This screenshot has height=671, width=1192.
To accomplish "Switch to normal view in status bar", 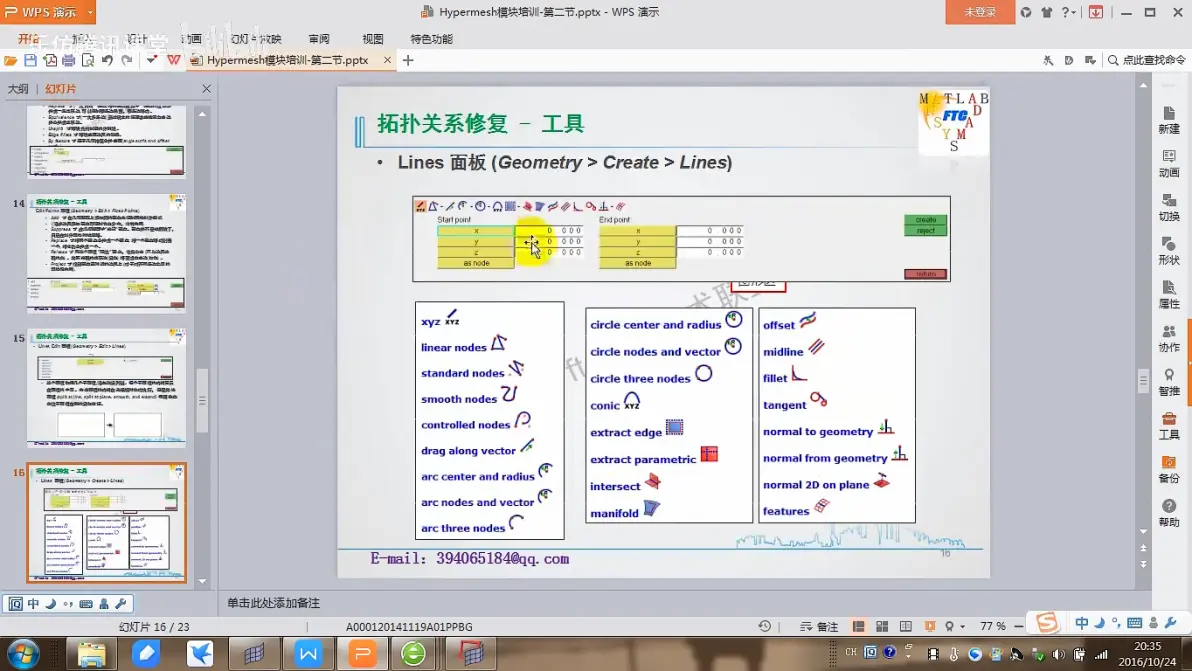I will click(860, 626).
